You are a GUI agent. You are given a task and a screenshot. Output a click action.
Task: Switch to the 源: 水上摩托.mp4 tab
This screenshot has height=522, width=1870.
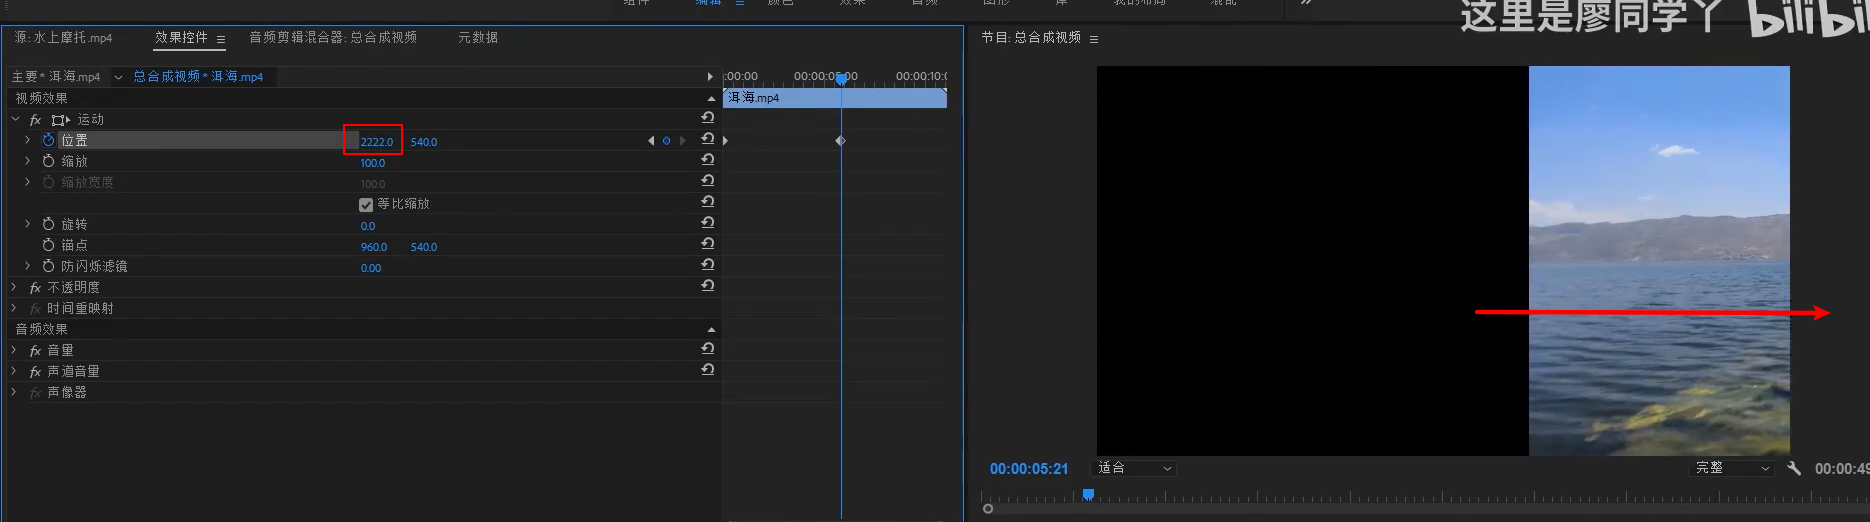(64, 38)
